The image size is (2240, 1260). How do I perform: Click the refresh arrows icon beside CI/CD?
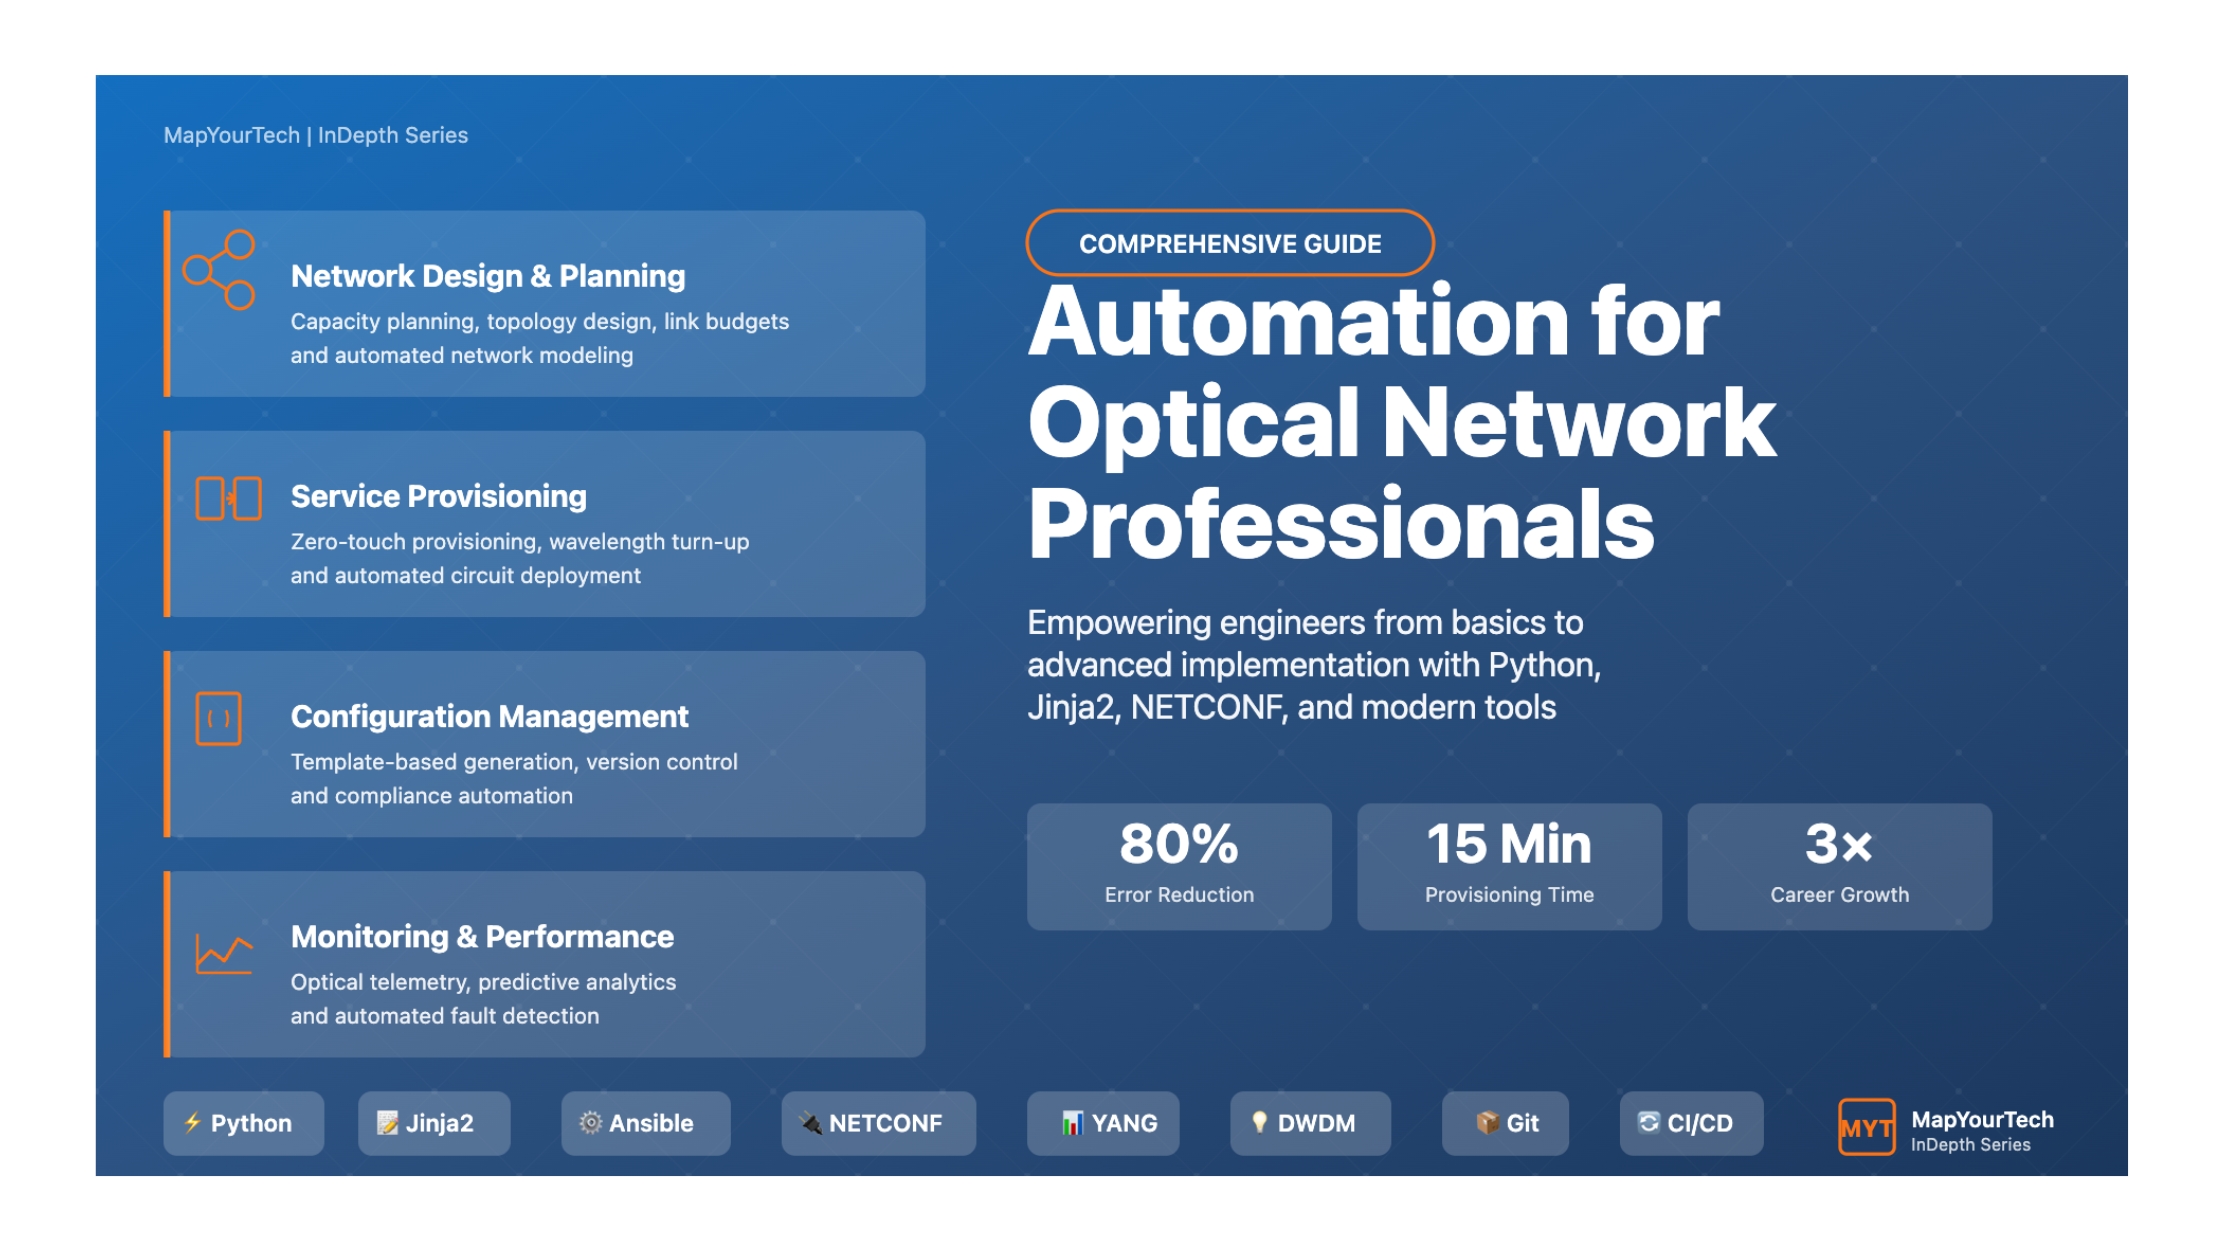point(1649,1123)
